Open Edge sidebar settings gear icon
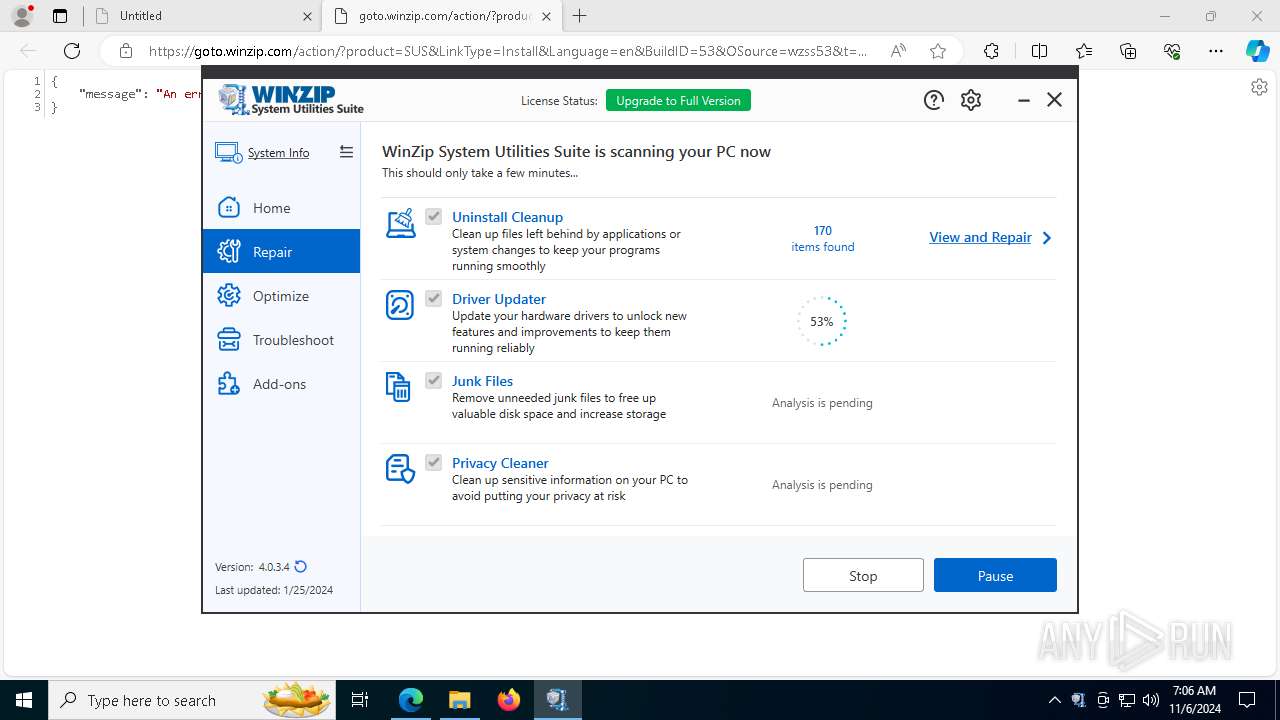1280x720 pixels. pos(1259,87)
